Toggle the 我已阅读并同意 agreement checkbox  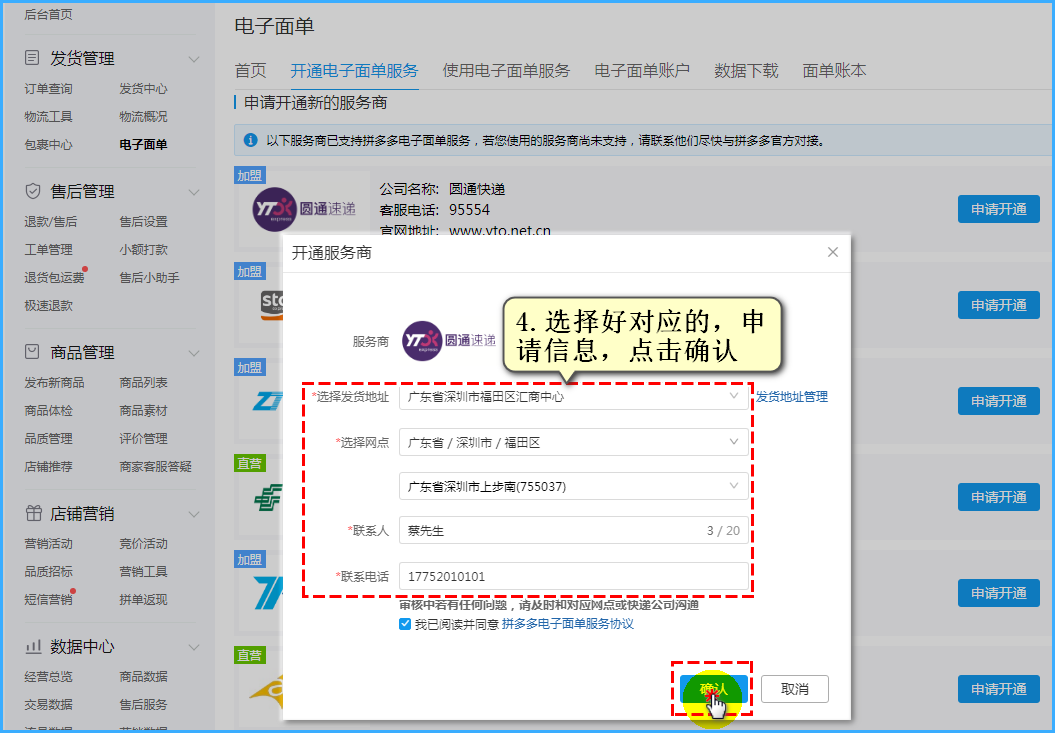pos(404,624)
